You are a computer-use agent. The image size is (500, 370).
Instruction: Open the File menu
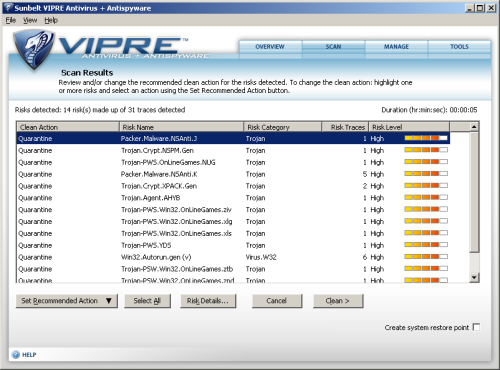click(11, 20)
